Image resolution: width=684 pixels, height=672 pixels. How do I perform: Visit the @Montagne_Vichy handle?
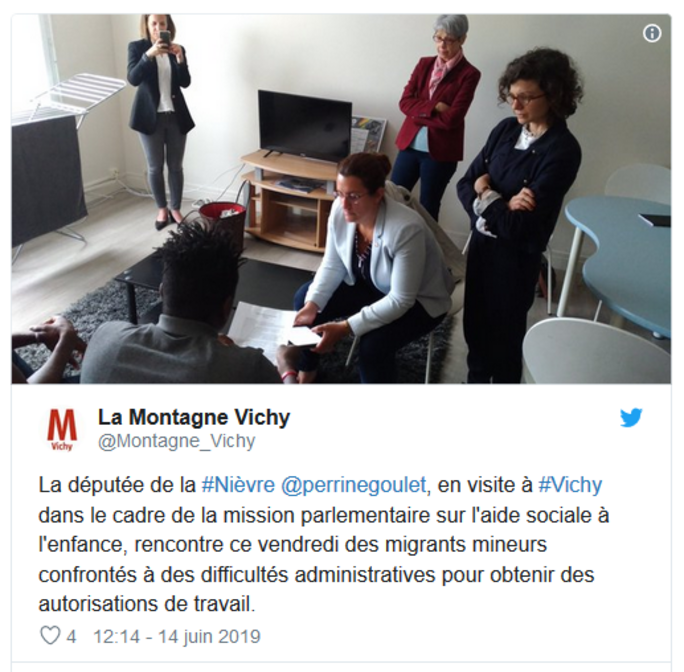177,441
